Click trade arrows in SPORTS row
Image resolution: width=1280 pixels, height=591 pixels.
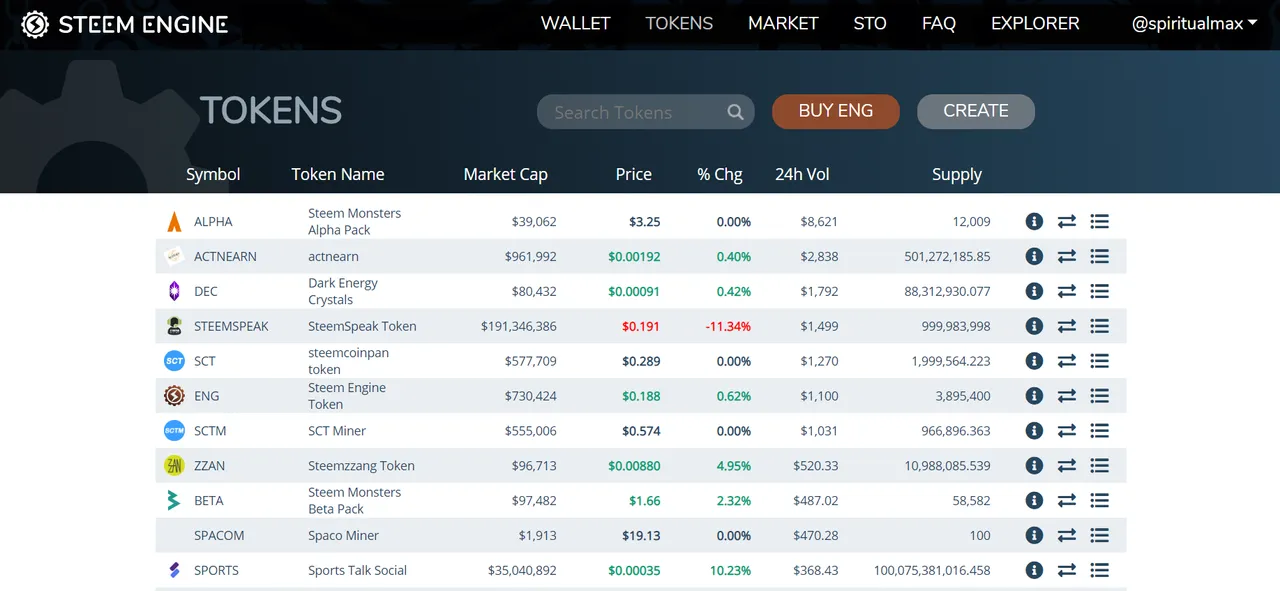coord(1067,571)
